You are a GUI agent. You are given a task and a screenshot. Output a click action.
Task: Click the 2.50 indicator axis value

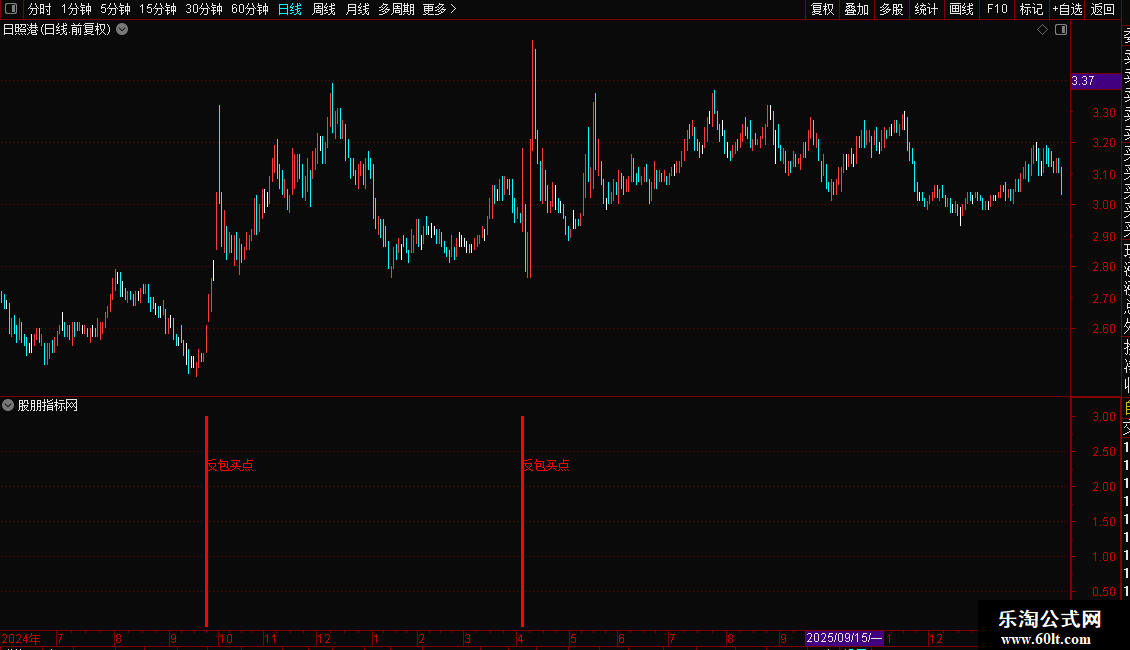click(x=1103, y=452)
